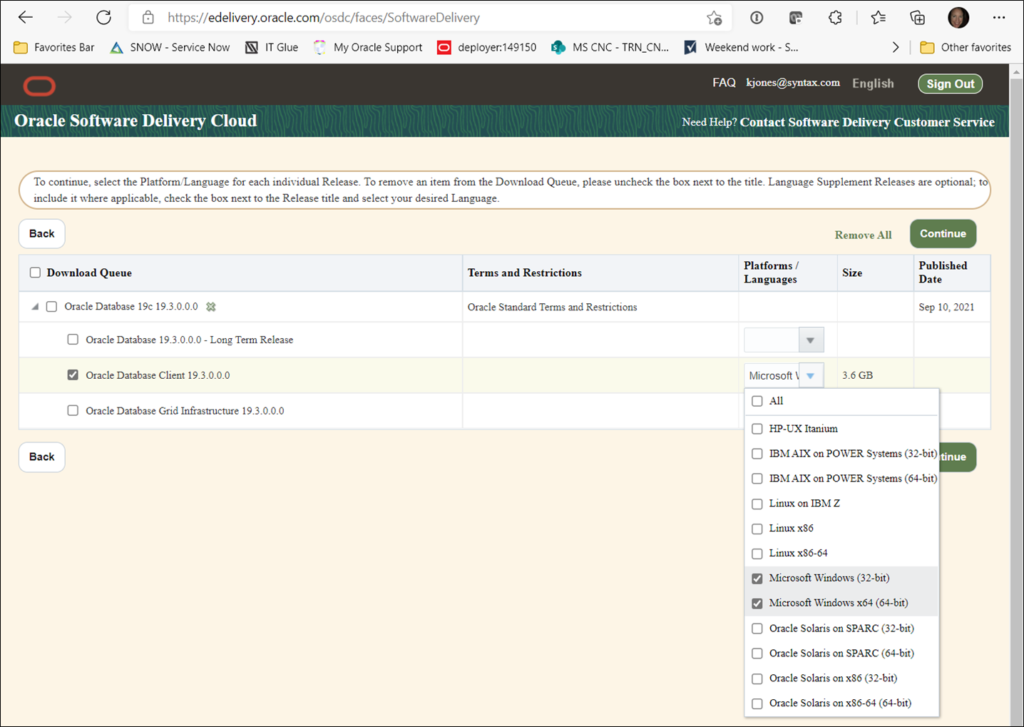The image size is (1024, 727).
Task: Click inside the browser address bar
Action: 400,17
